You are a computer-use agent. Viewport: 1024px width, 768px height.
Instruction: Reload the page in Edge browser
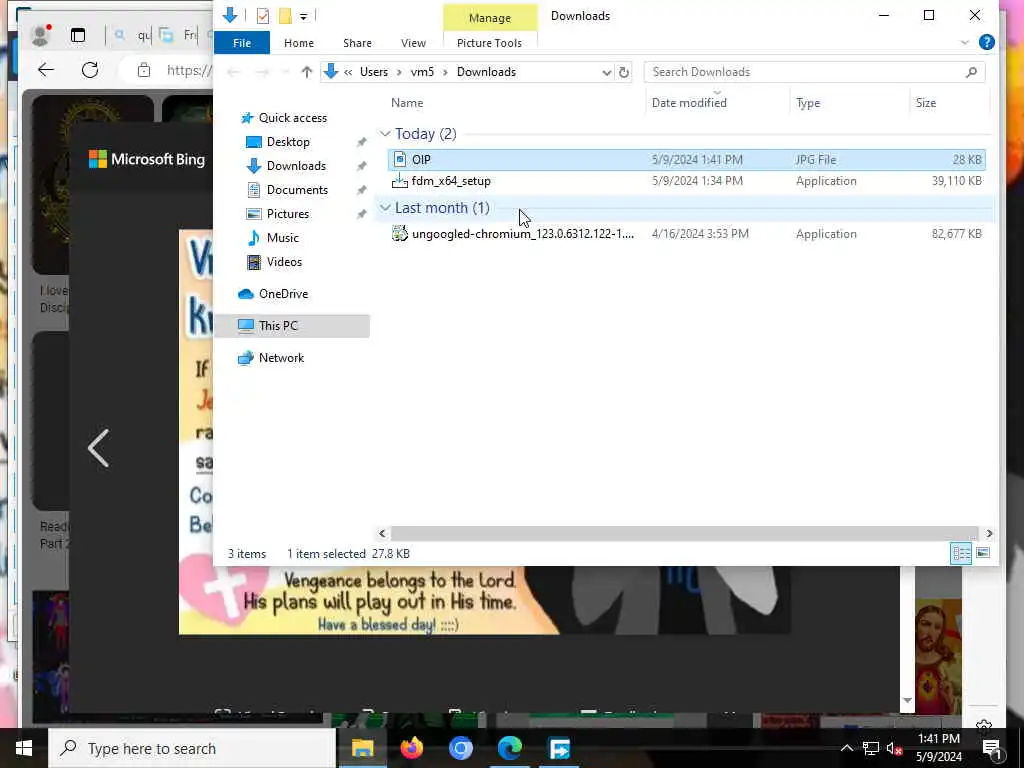point(90,70)
